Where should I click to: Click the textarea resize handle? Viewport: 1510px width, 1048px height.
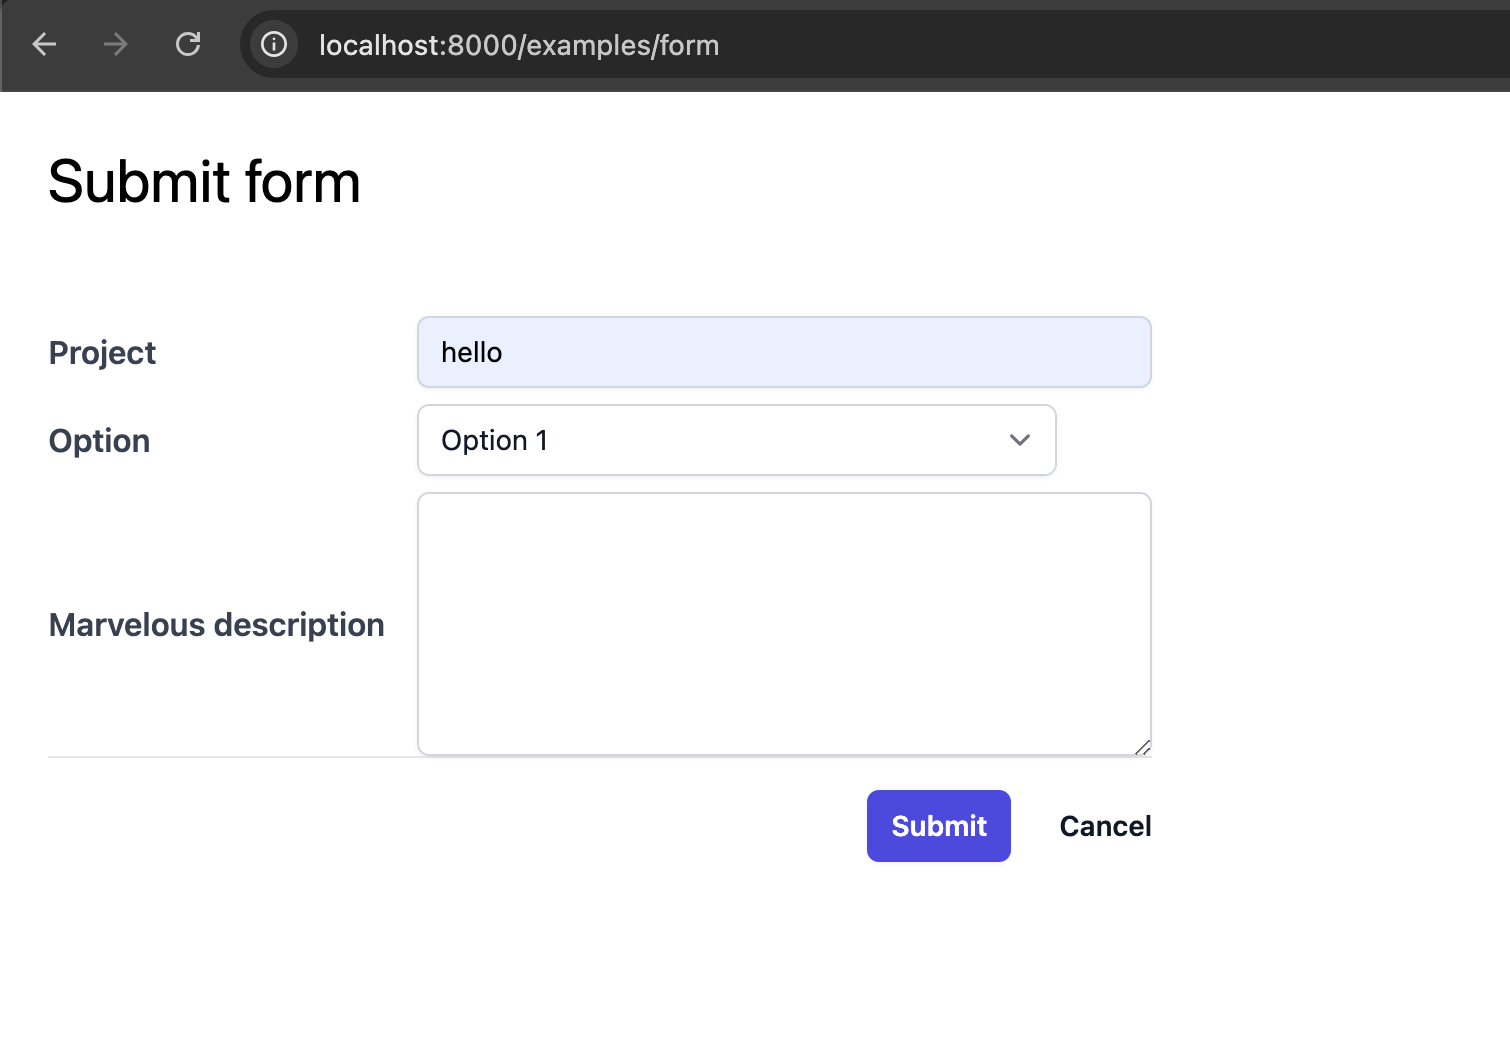[x=1143, y=747]
